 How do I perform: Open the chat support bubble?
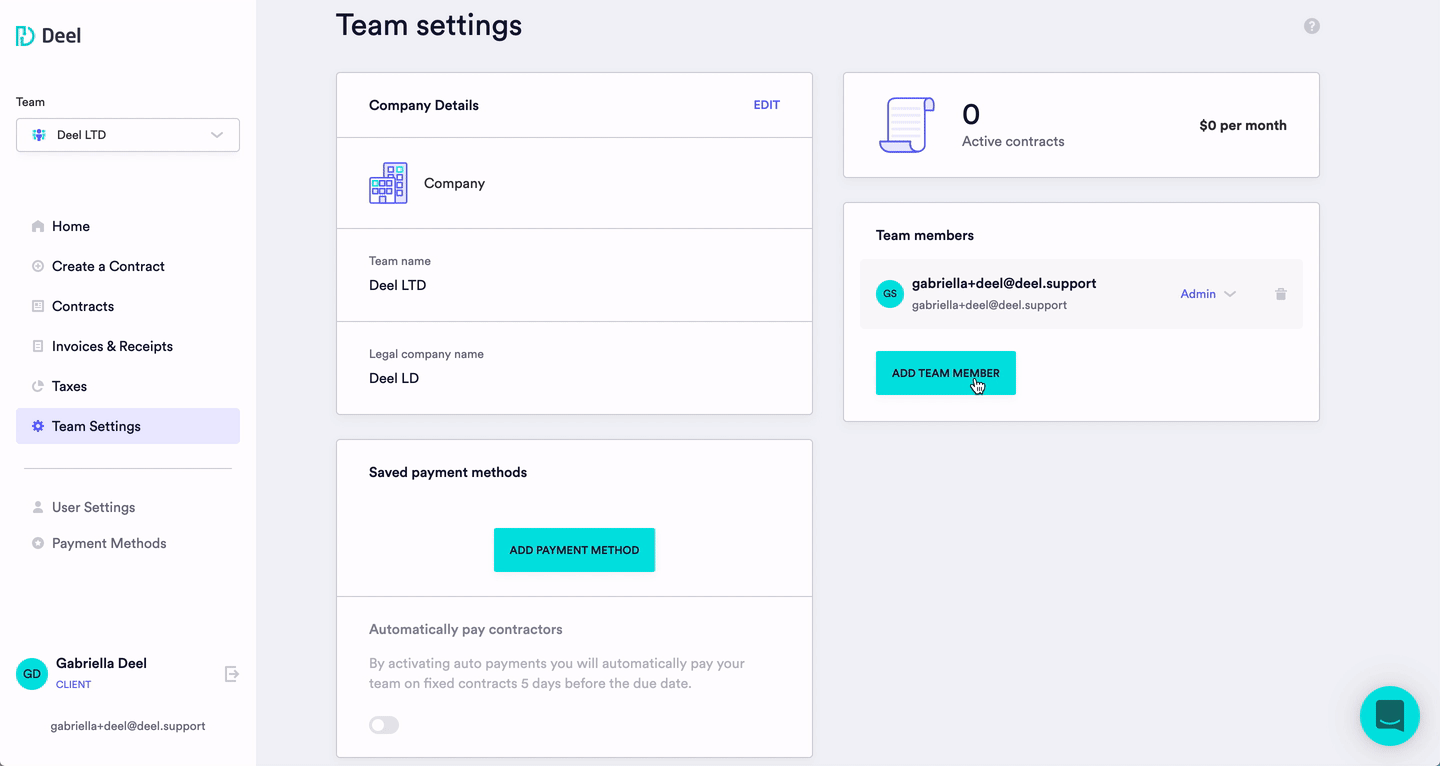tap(1390, 716)
